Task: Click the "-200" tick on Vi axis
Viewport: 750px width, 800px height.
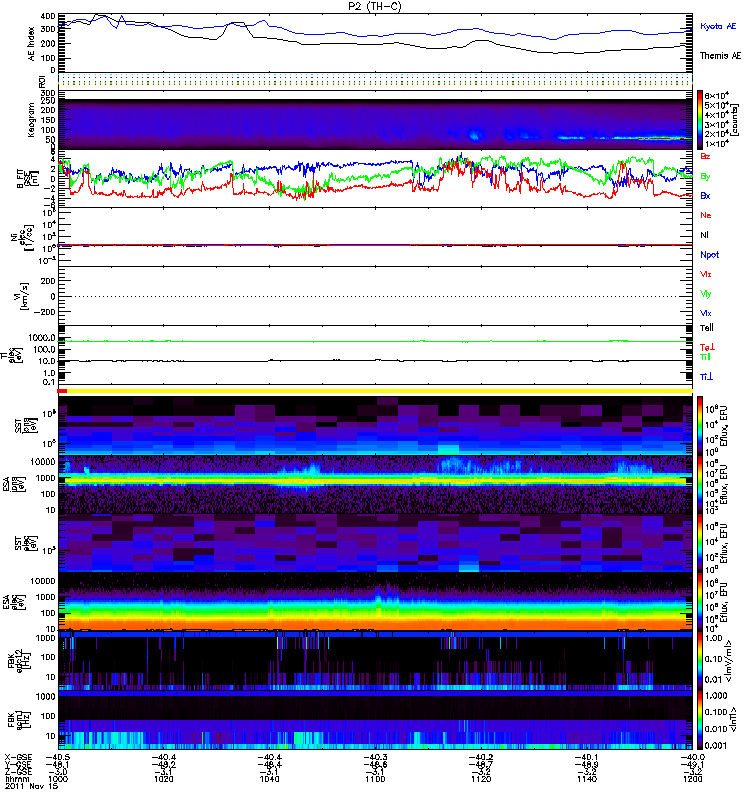Action: pos(45,312)
